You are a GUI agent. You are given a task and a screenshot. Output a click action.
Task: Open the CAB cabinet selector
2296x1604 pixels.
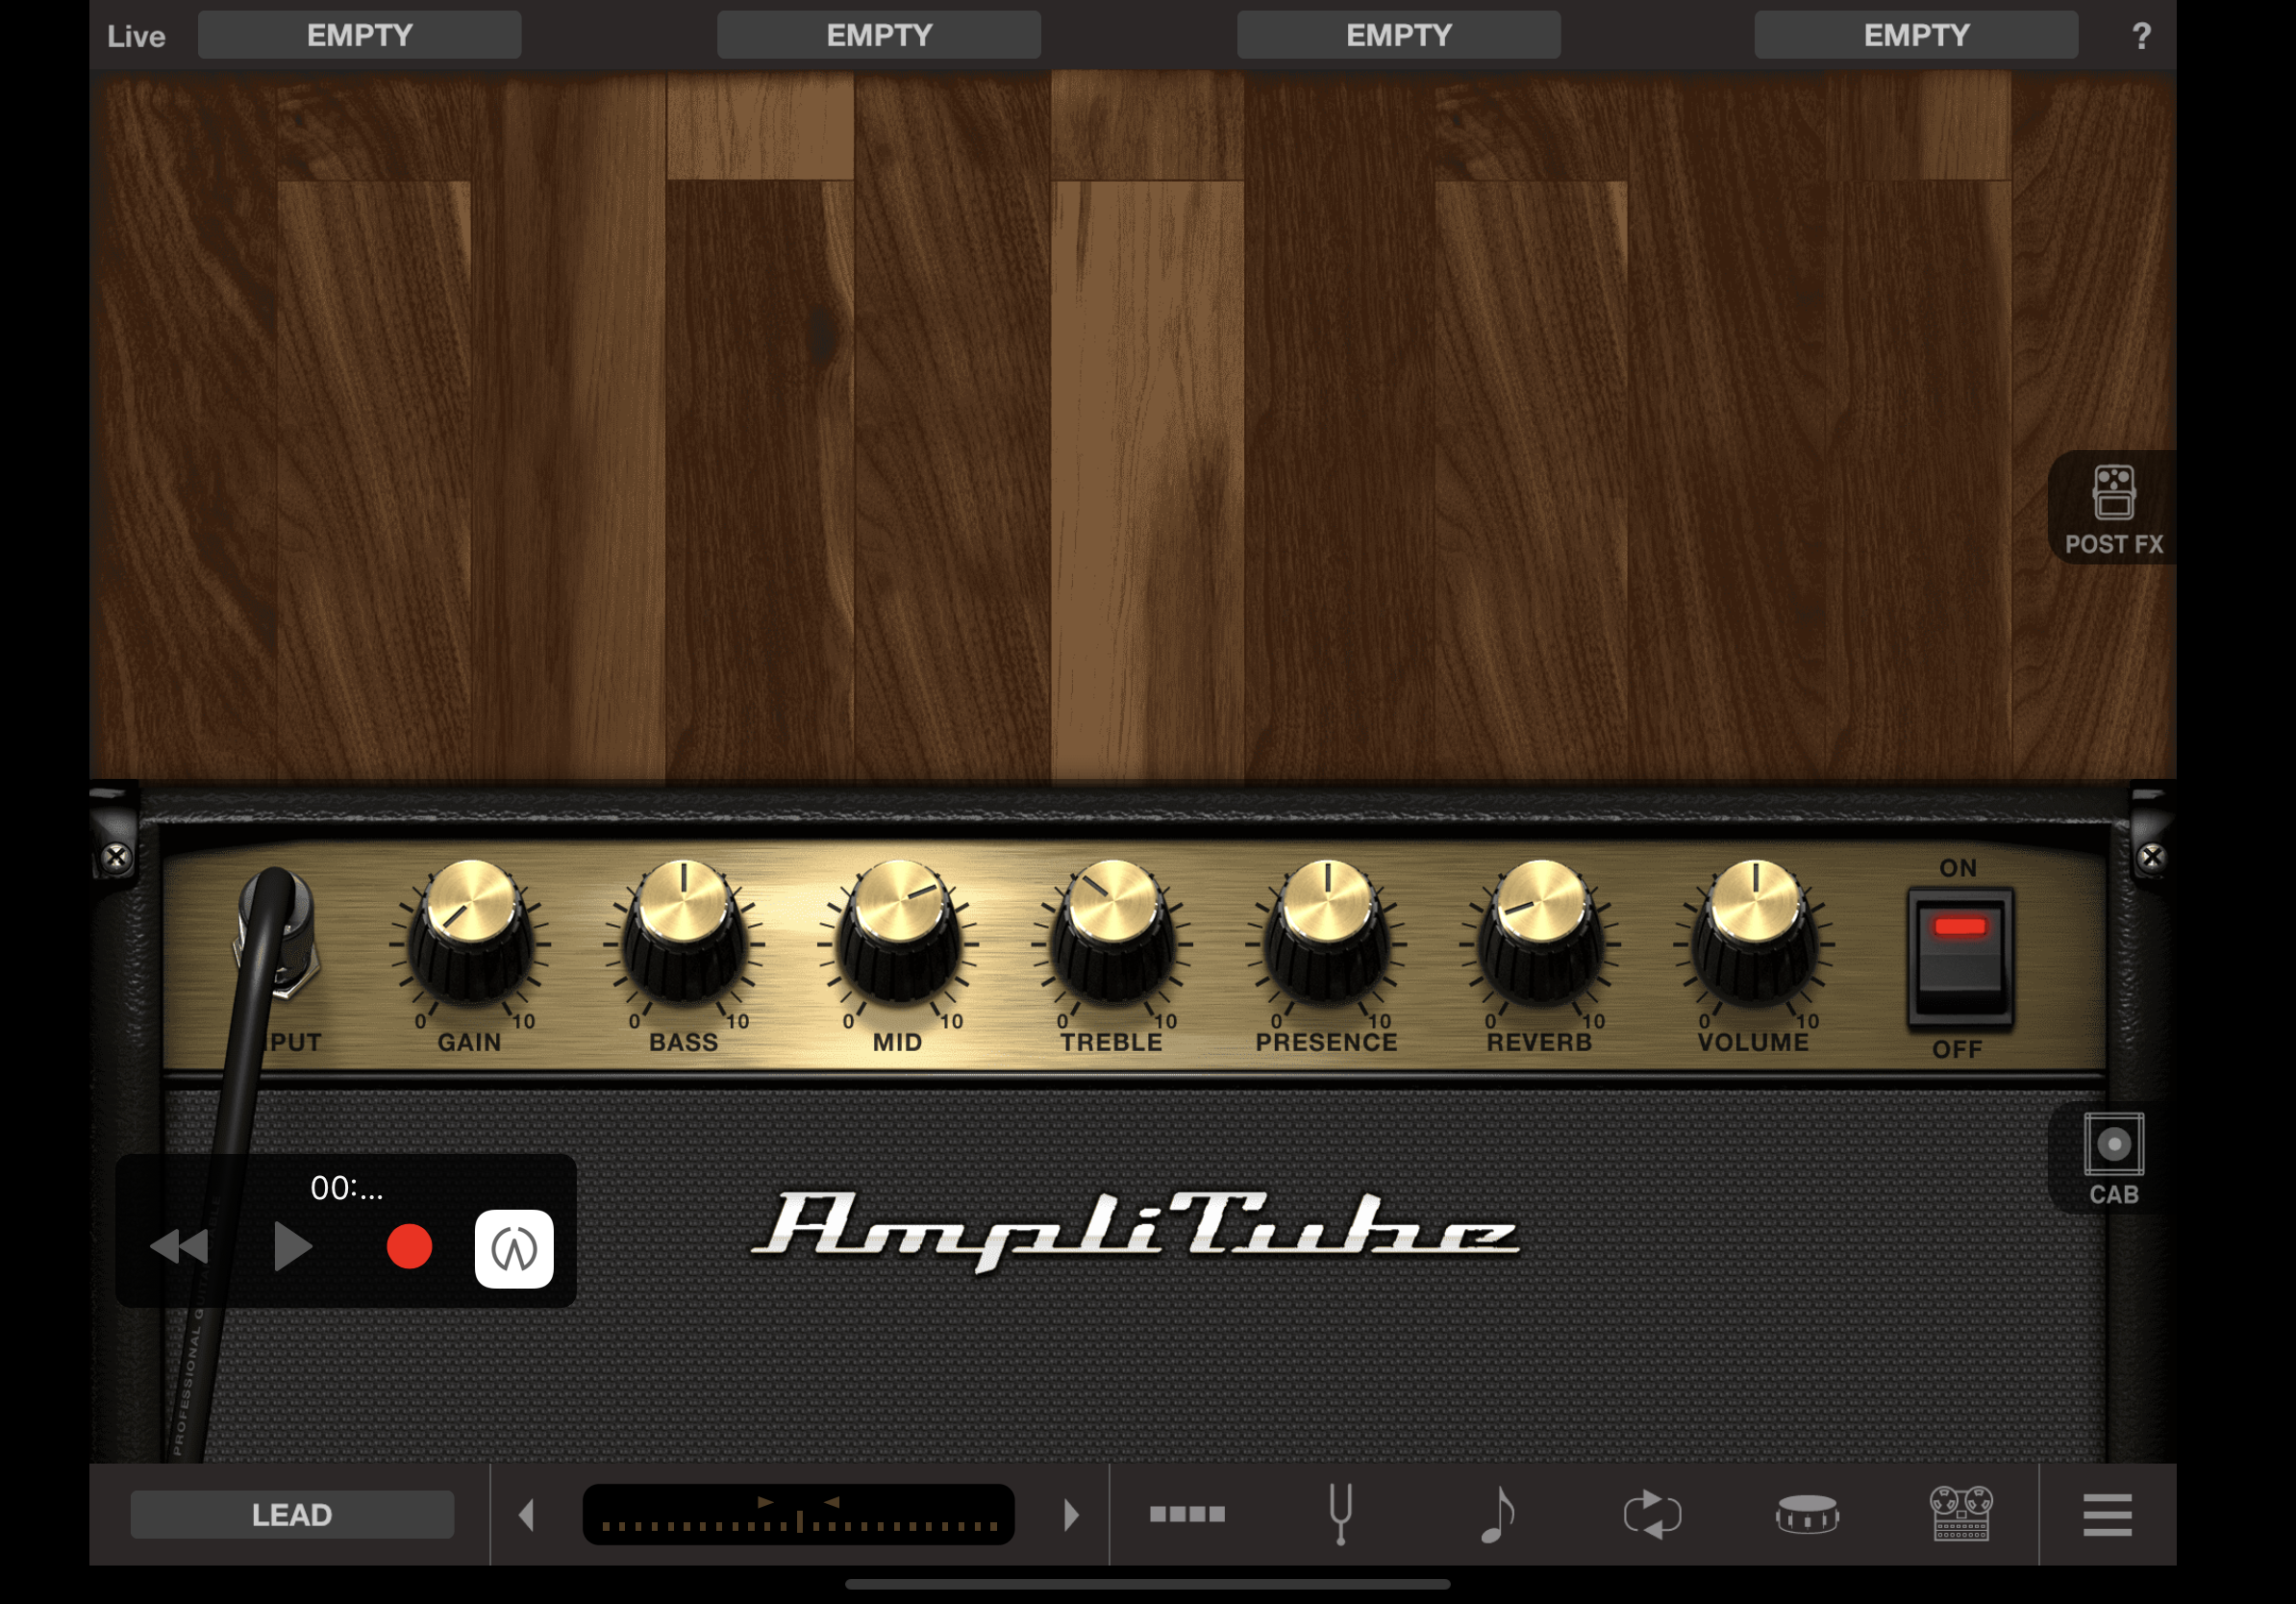[x=2112, y=1158]
